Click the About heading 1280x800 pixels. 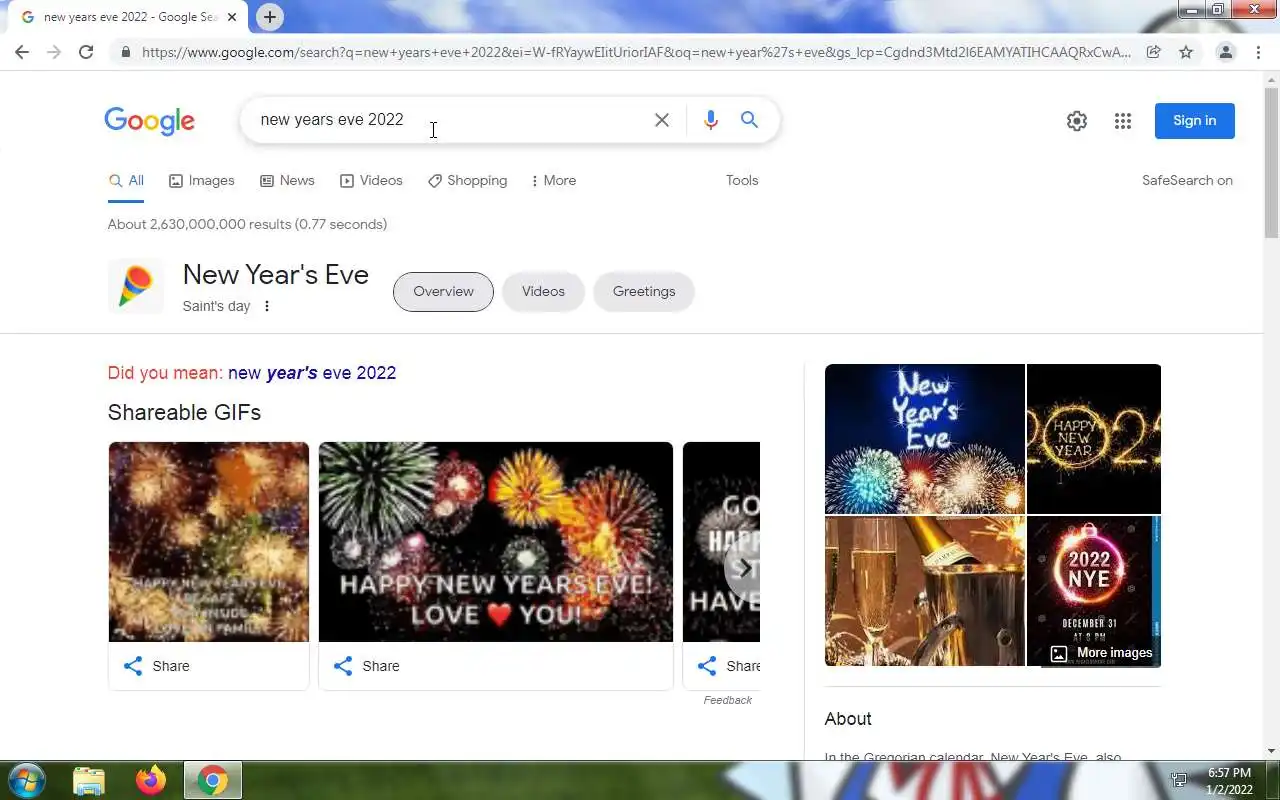click(x=848, y=719)
